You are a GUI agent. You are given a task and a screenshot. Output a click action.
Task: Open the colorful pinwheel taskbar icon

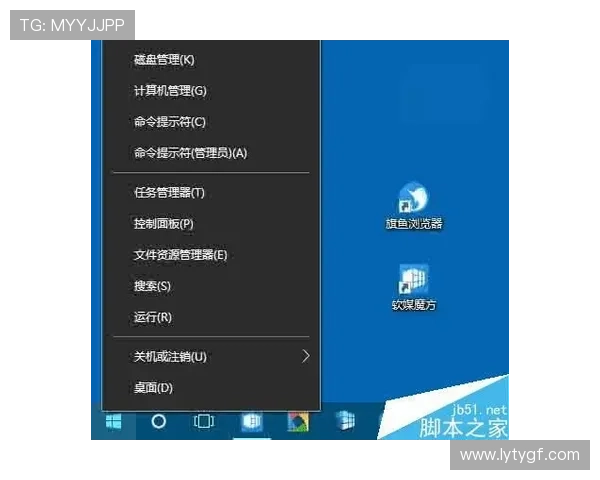[x=298, y=422]
